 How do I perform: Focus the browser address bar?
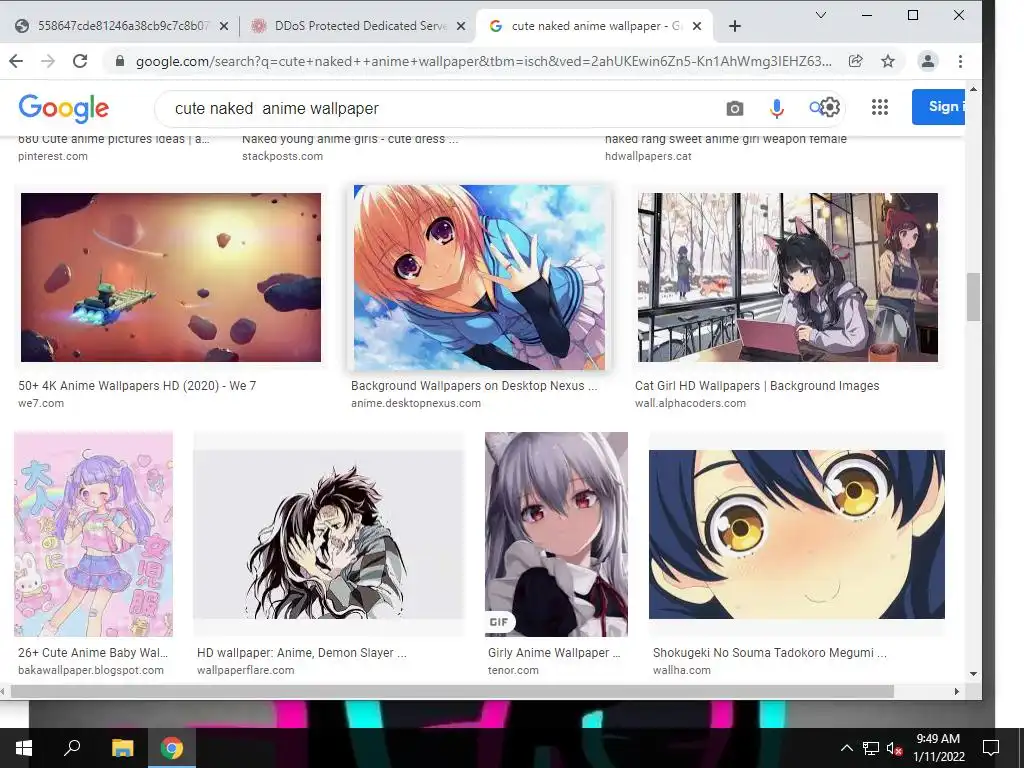click(483, 61)
